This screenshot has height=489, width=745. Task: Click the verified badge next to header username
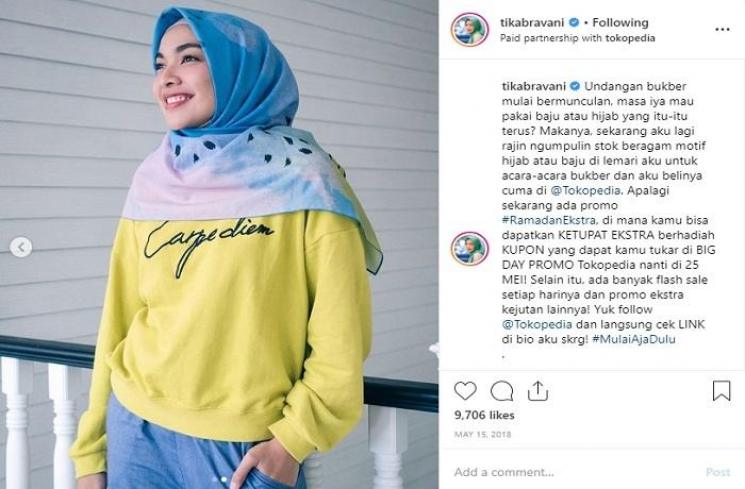[x=574, y=22]
